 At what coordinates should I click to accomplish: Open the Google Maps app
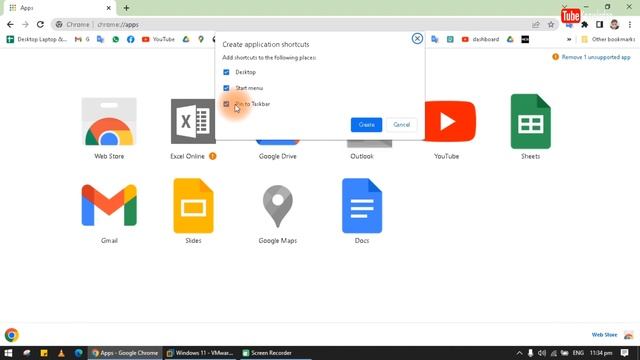[x=278, y=206]
